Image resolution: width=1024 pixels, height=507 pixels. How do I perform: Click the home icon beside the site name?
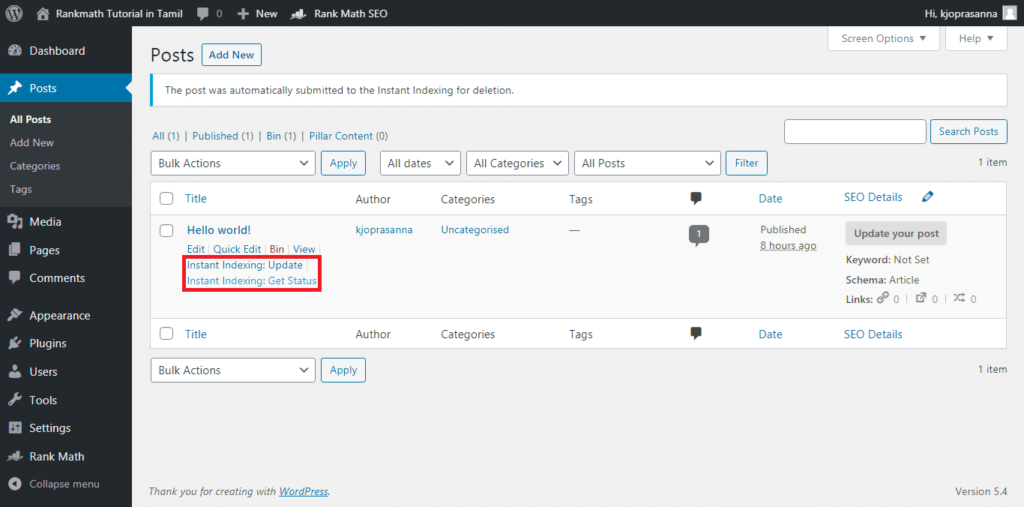(43, 13)
